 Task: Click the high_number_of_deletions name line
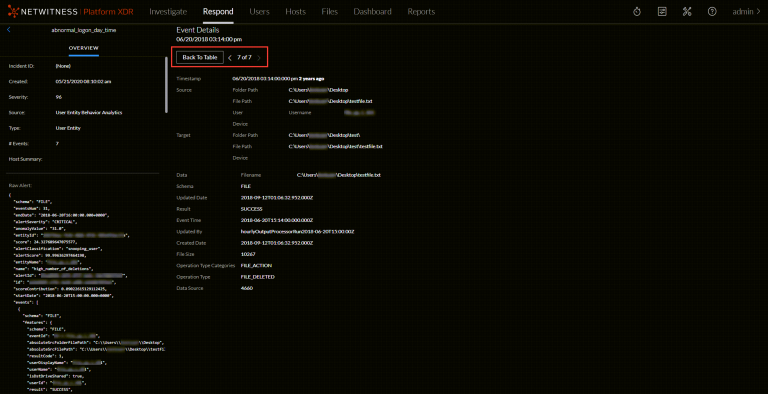(x=53, y=269)
